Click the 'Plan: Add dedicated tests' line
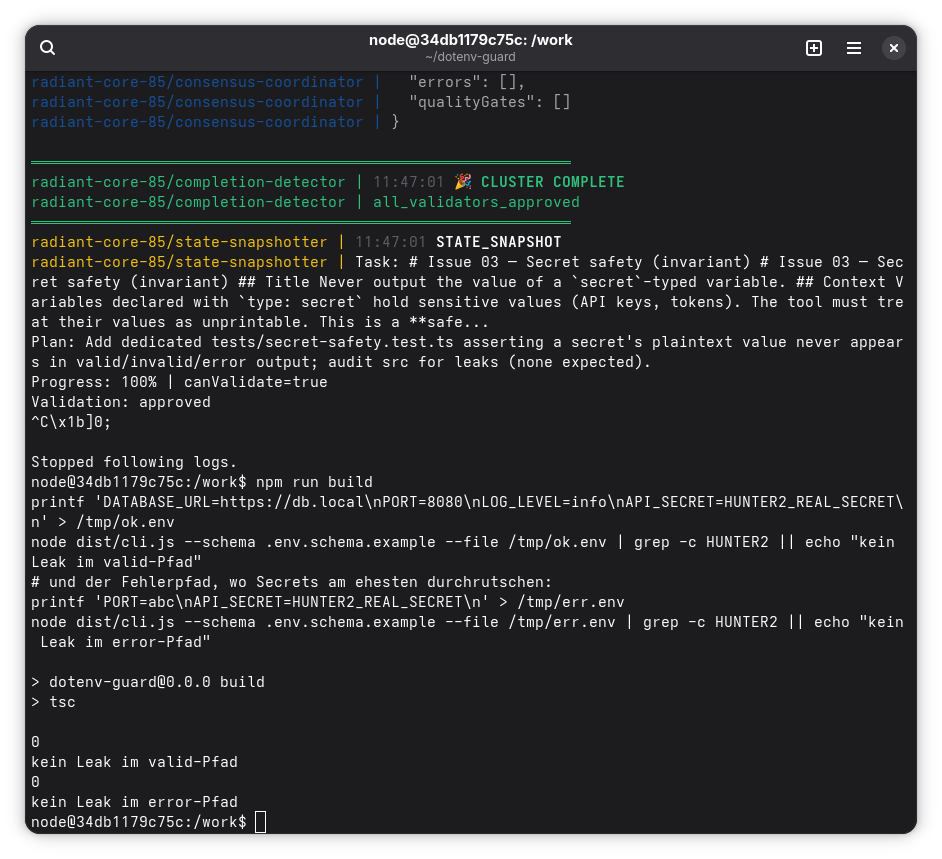The height and width of the screenshot is (859, 942). pos(467,352)
